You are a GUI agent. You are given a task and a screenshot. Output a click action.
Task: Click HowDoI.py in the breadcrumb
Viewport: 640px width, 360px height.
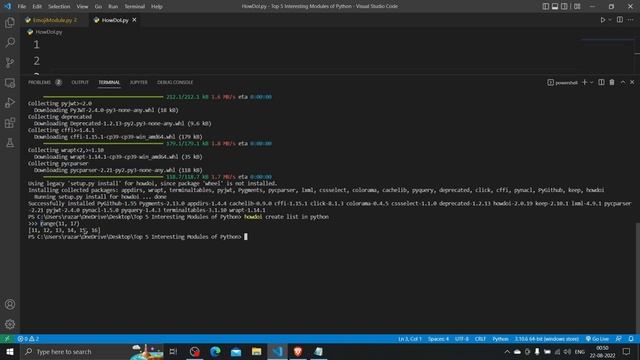(x=49, y=32)
